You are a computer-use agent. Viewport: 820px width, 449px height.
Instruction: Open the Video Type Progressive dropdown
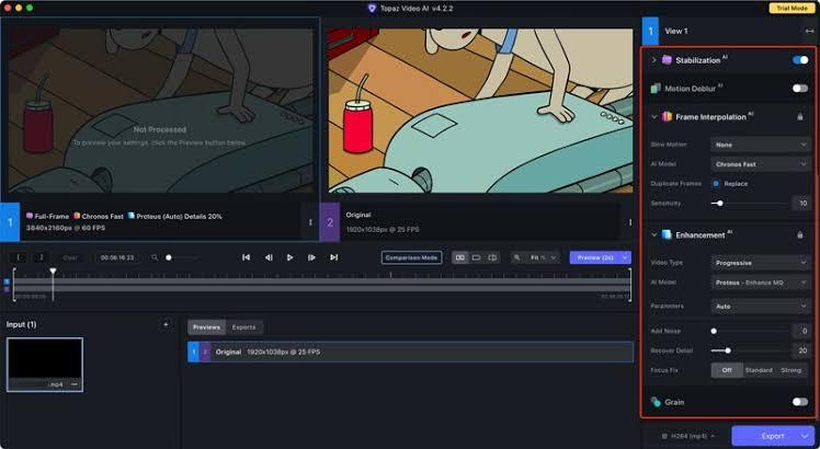point(760,263)
